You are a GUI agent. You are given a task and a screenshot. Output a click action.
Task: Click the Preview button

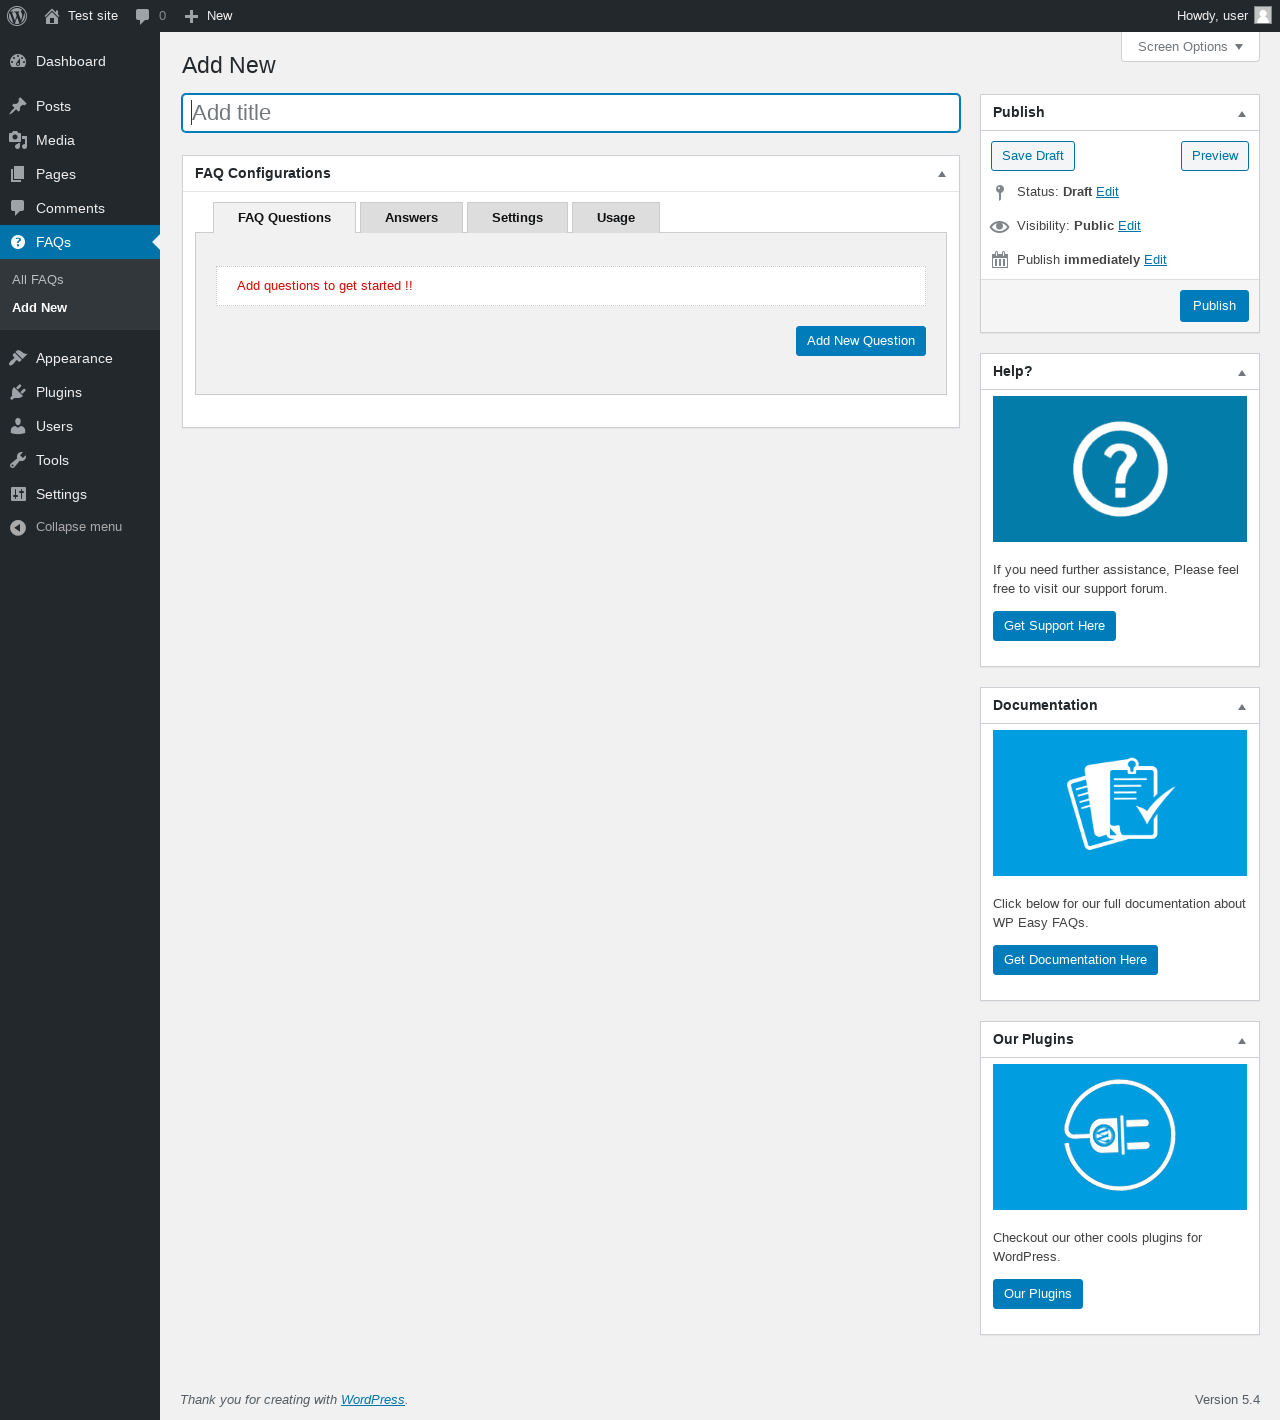coord(1215,156)
